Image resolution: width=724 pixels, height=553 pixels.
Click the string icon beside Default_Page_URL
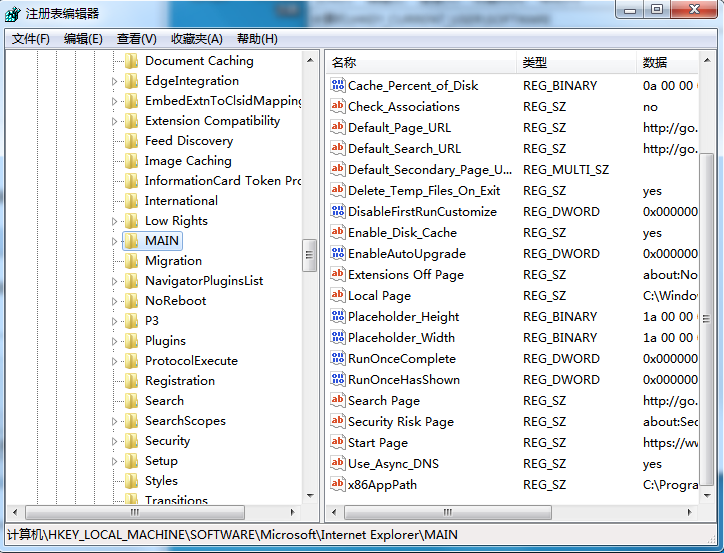(338, 127)
